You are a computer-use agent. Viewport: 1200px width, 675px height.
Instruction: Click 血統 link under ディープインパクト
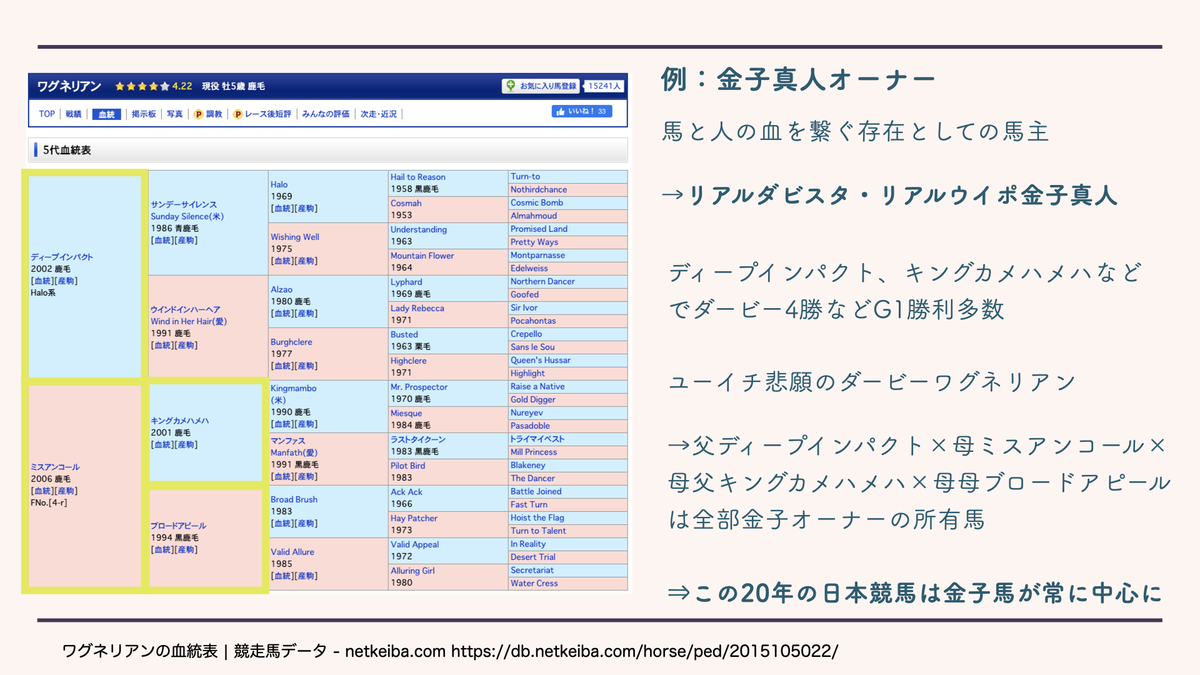42,281
